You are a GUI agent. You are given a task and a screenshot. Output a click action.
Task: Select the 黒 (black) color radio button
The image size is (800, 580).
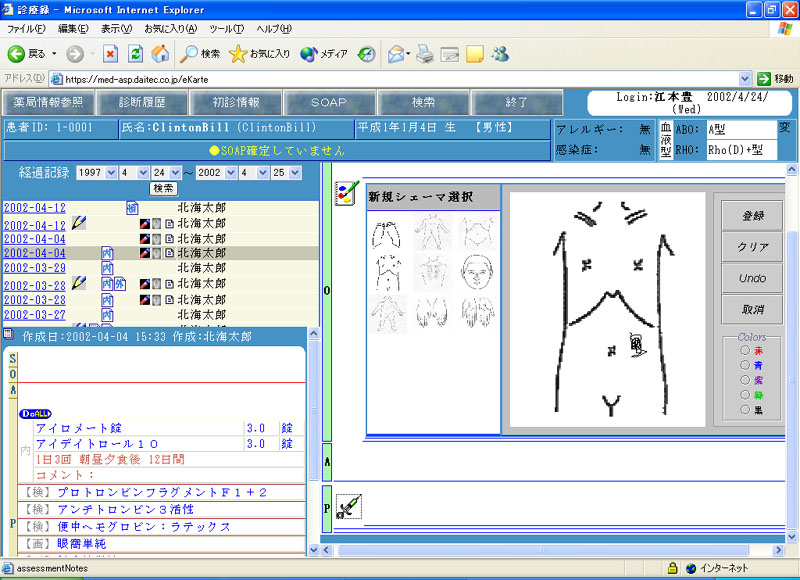click(x=744, y=410)
